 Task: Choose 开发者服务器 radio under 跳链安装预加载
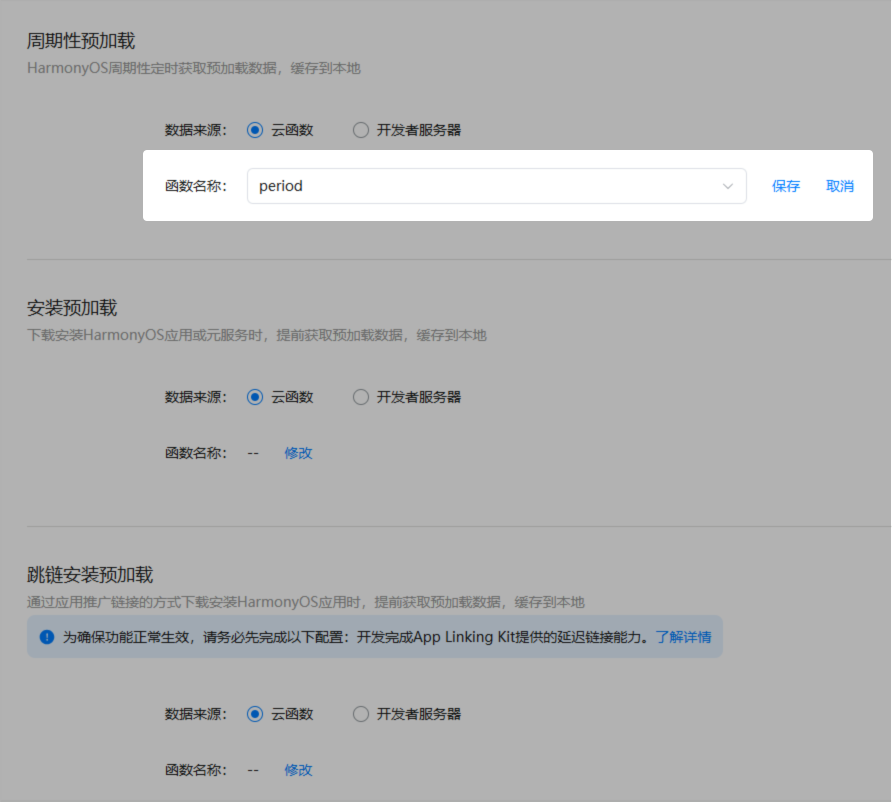click(361, 714)
